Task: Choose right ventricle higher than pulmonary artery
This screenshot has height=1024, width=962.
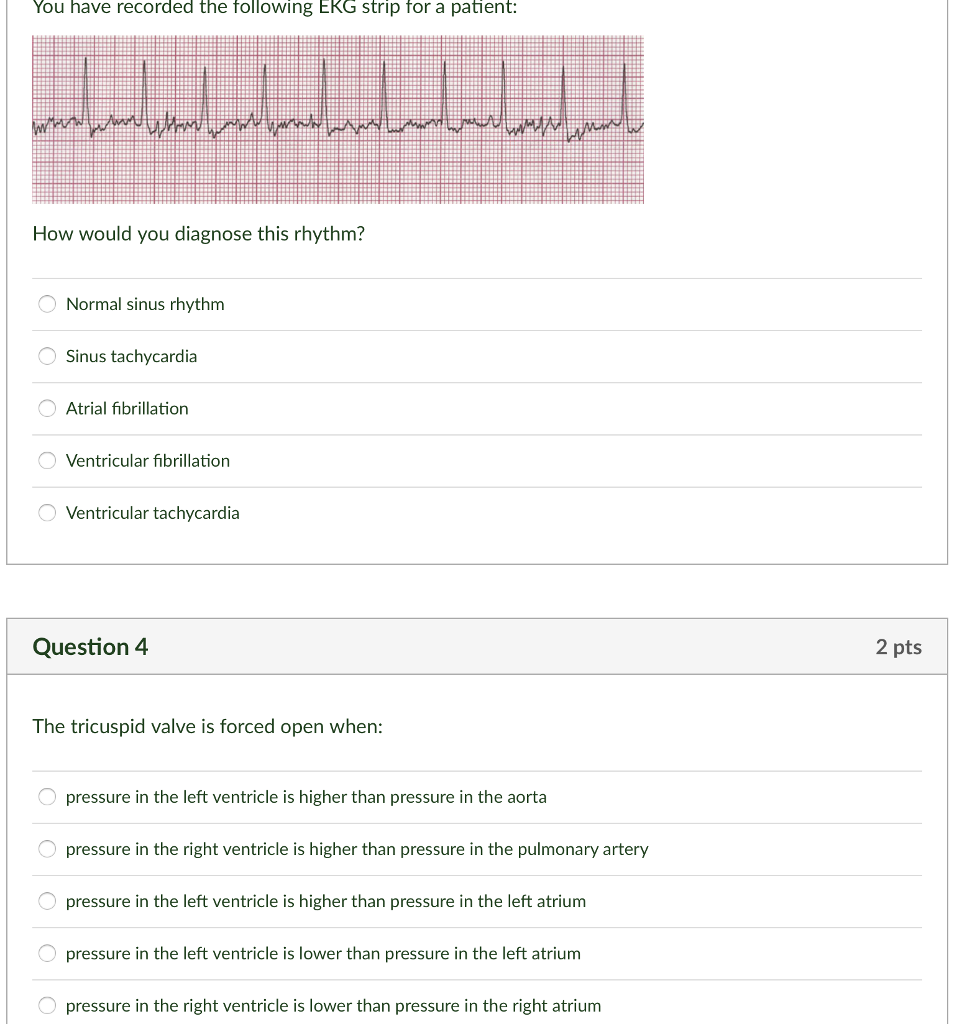Action: pyautogui.click(x=47, y=849)
